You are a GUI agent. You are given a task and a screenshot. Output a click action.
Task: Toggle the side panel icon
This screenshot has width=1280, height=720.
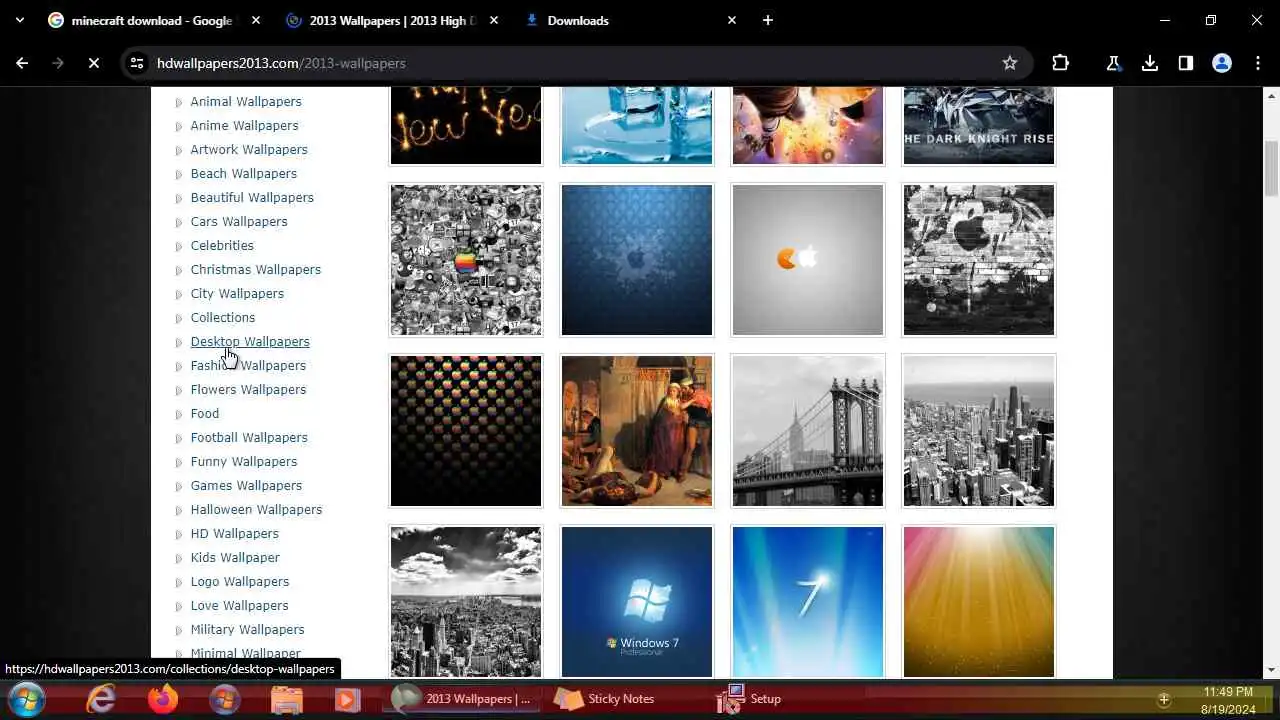pos(1186,63)
